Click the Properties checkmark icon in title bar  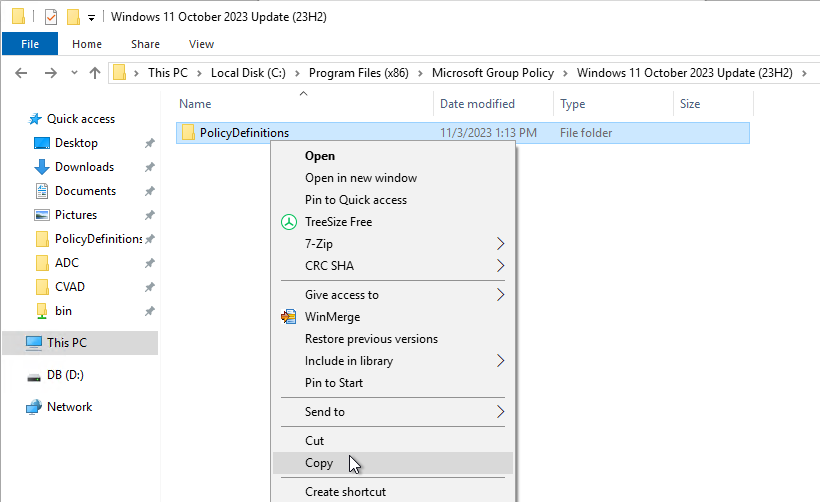[51, 17]
